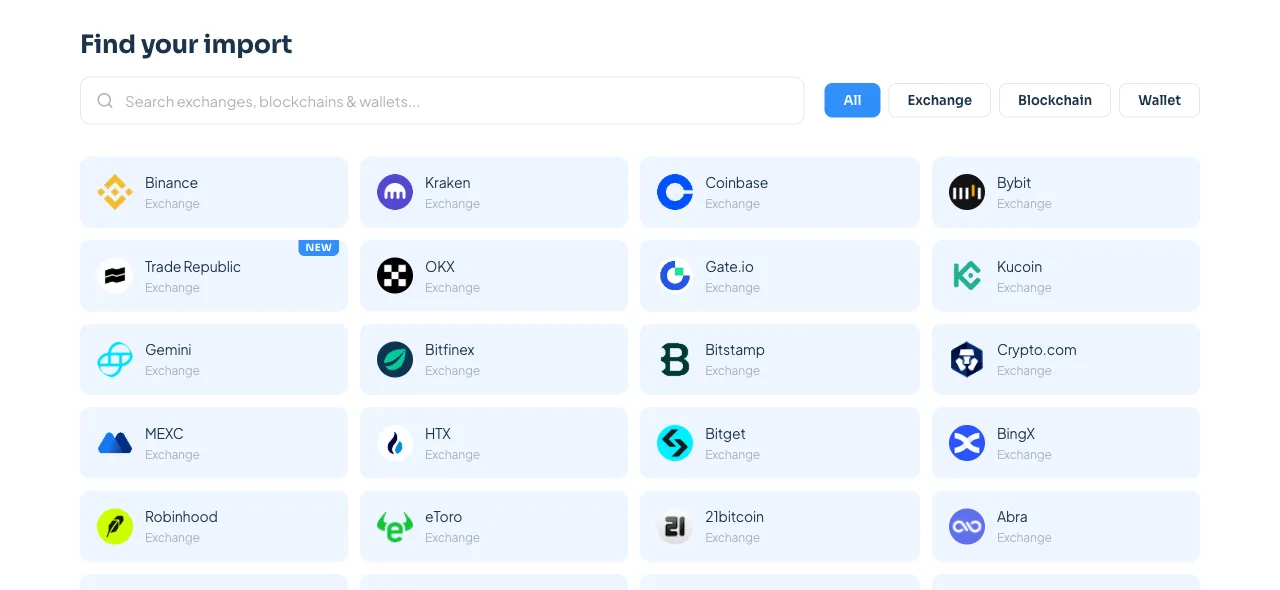Click the Gemini logo icon
This screenshot has height=590, width=1280.
click(x=115, y=359)
